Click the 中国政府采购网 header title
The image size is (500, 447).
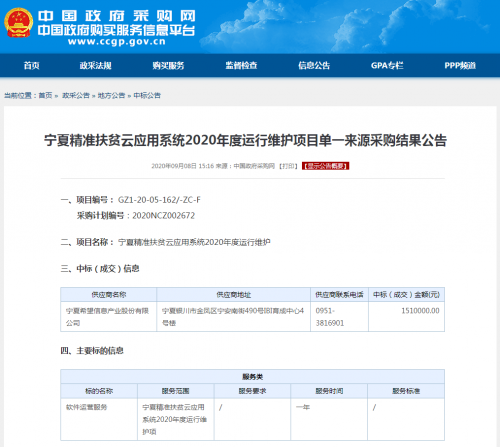pyautogui.click(x=116, y=16)
